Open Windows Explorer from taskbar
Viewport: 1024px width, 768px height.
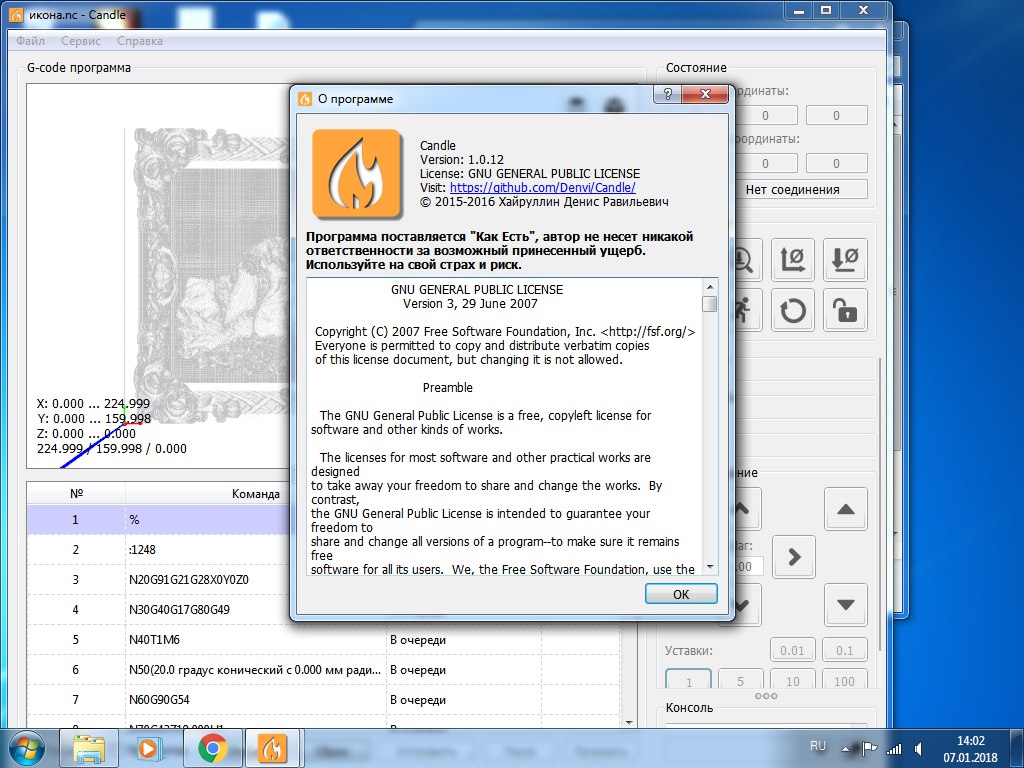[88, 748]
